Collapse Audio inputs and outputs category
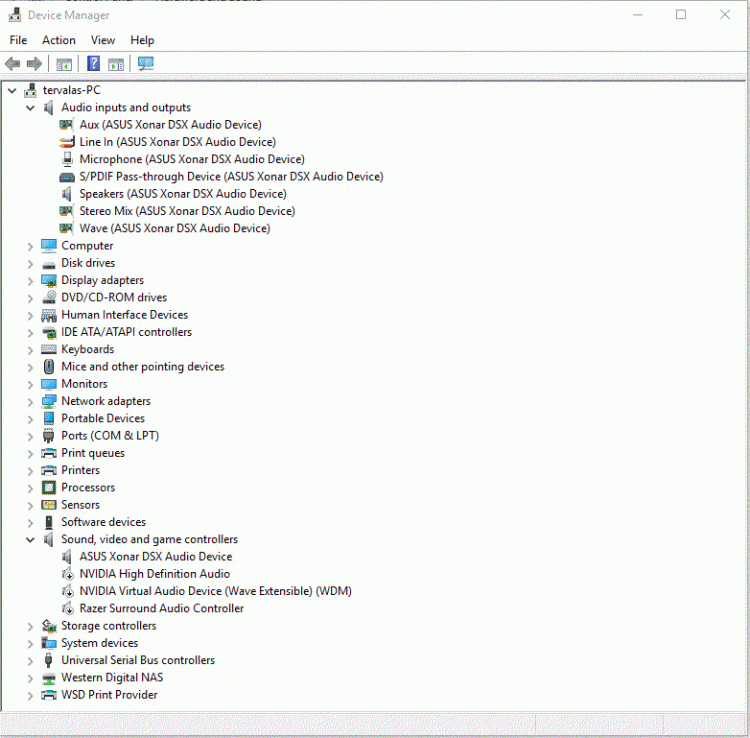Screen dimensions: 750x738 [x=30, y=108]
